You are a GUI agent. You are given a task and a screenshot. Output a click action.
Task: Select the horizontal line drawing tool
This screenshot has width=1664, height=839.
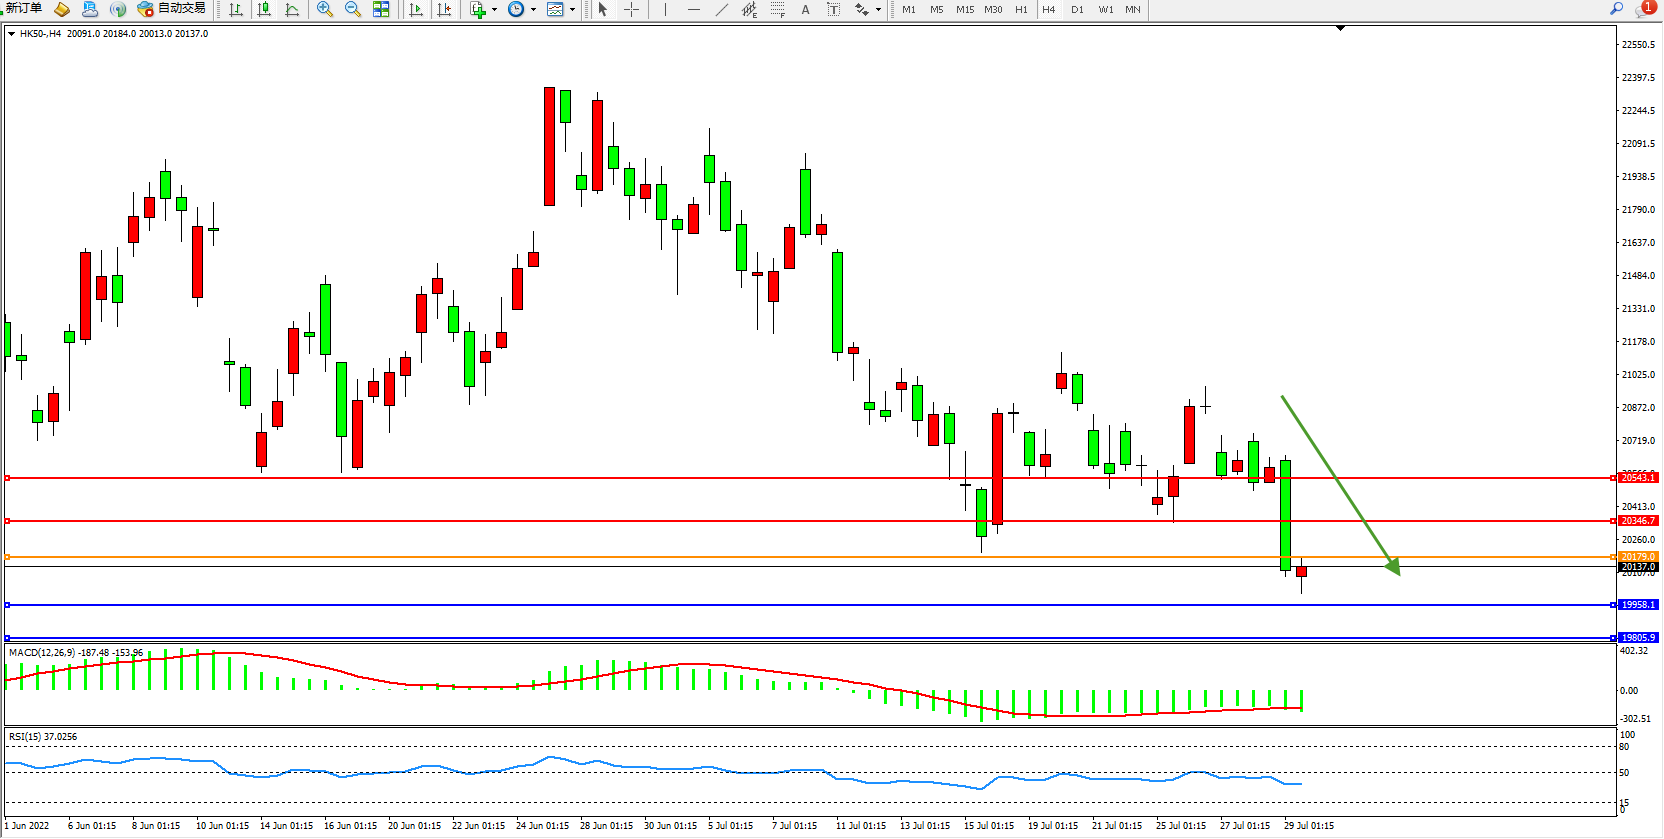[693, 9]
